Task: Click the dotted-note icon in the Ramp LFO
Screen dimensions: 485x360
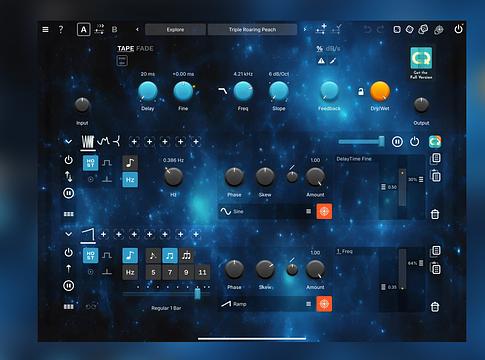Action: [153, 256]
